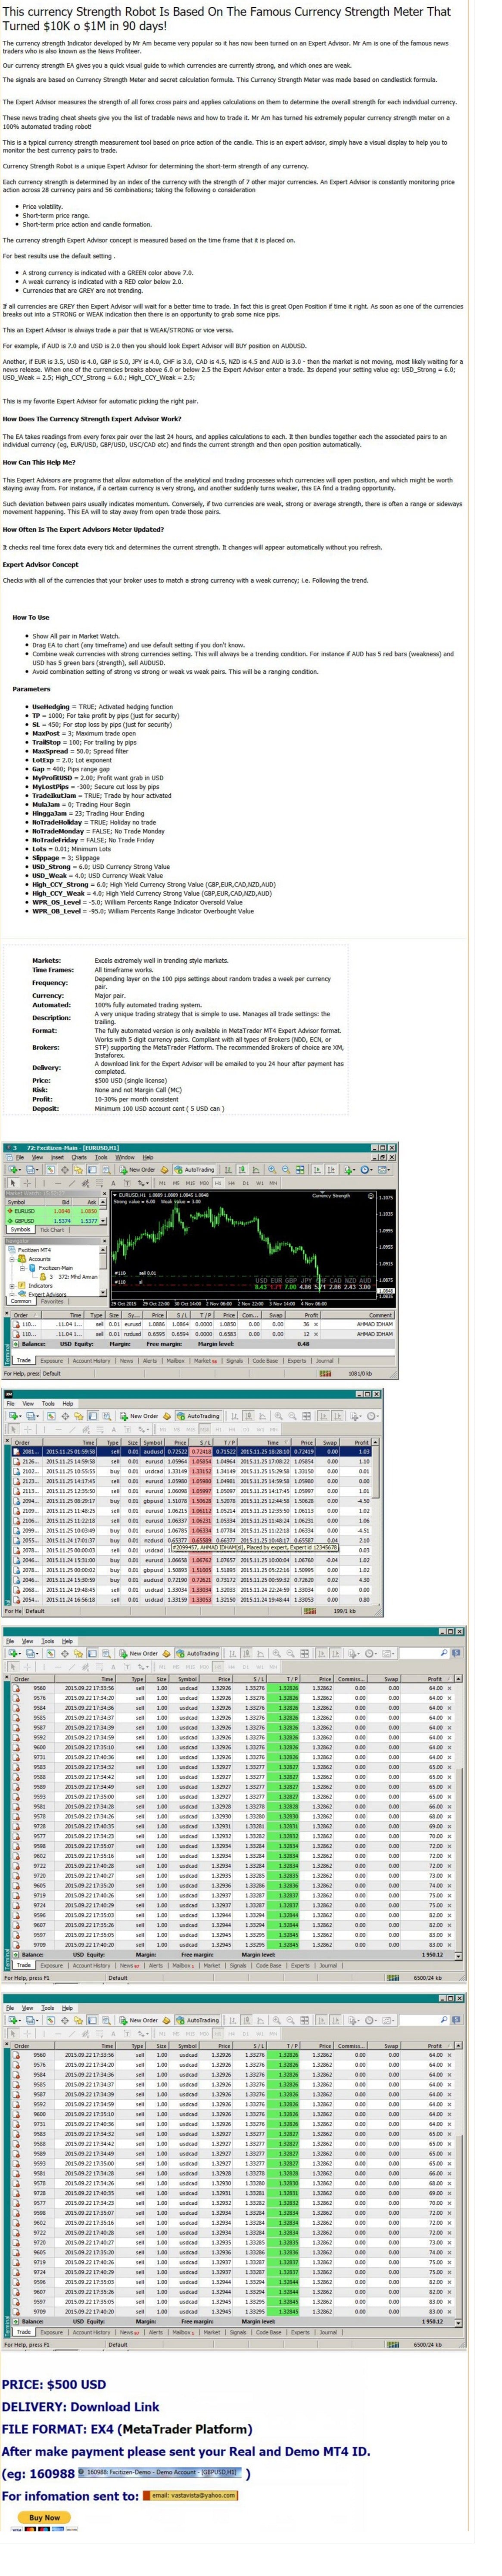Switch to Favorites tab in Navigator

point(53,1301)
